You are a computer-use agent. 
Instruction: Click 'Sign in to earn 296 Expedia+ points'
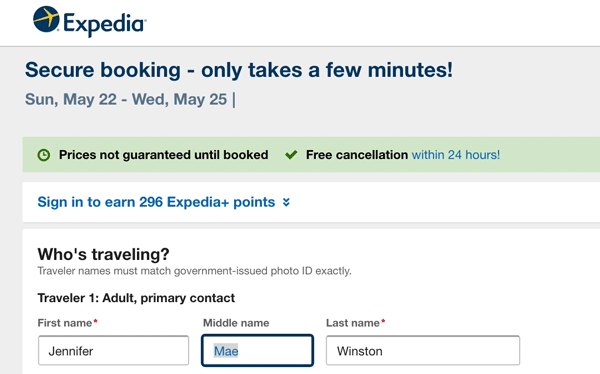click(x=156, y=202)
